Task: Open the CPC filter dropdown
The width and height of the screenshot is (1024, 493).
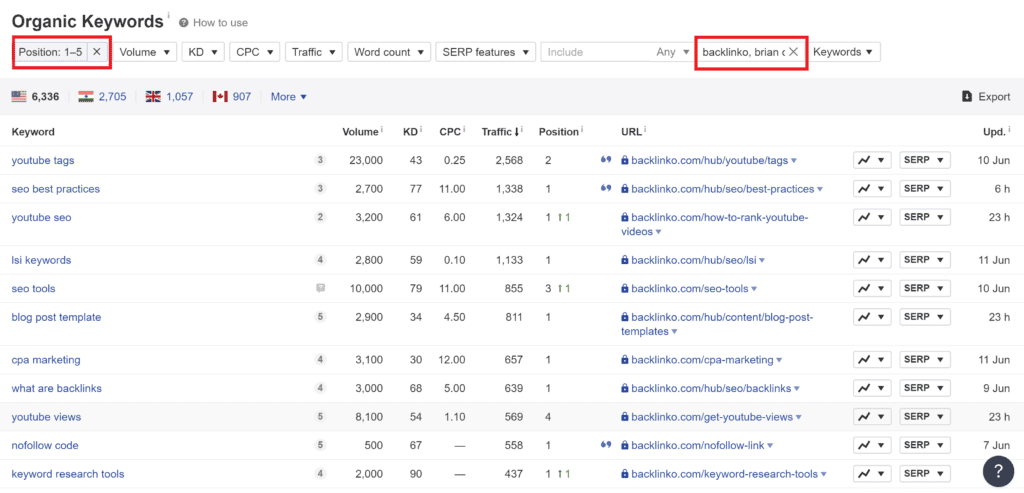Action: pos(255,52)
